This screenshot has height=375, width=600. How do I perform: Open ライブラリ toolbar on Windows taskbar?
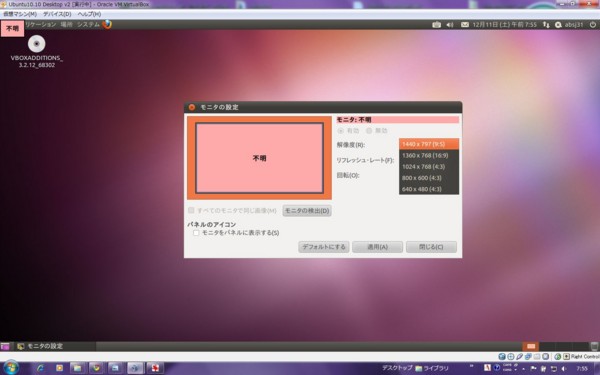click(432, 368)
